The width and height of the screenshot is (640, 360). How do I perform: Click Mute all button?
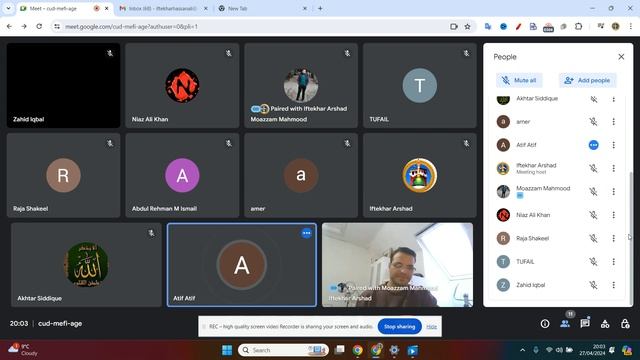(x=519, y=80)
